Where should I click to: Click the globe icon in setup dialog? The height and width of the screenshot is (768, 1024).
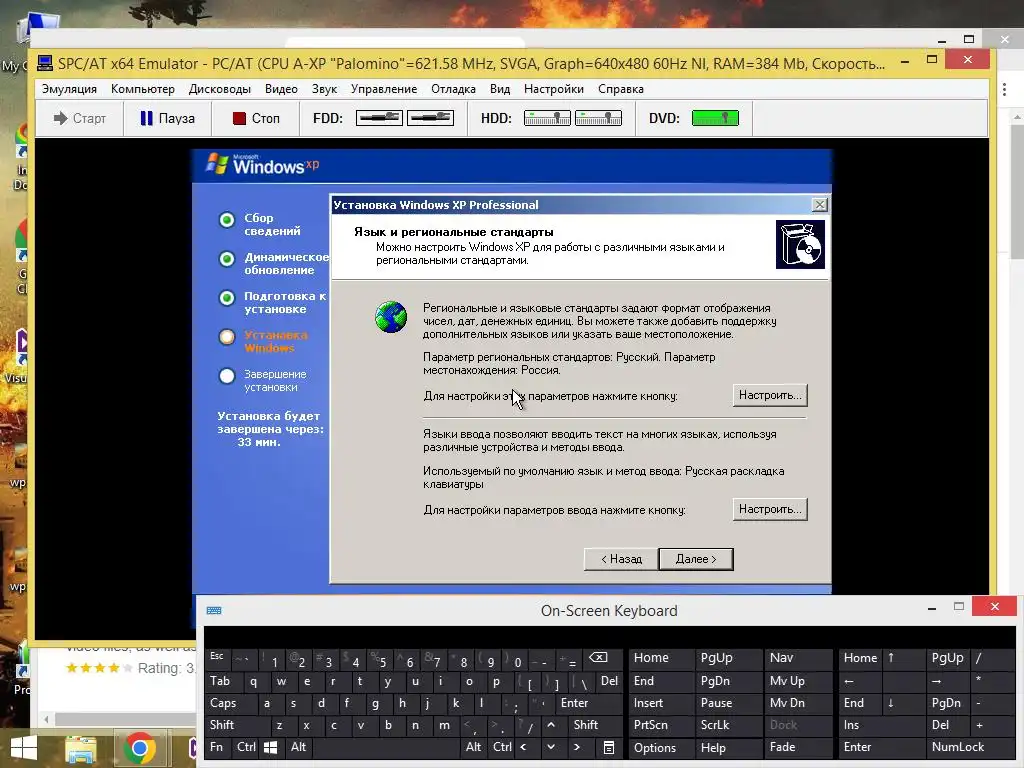point(391,317)
